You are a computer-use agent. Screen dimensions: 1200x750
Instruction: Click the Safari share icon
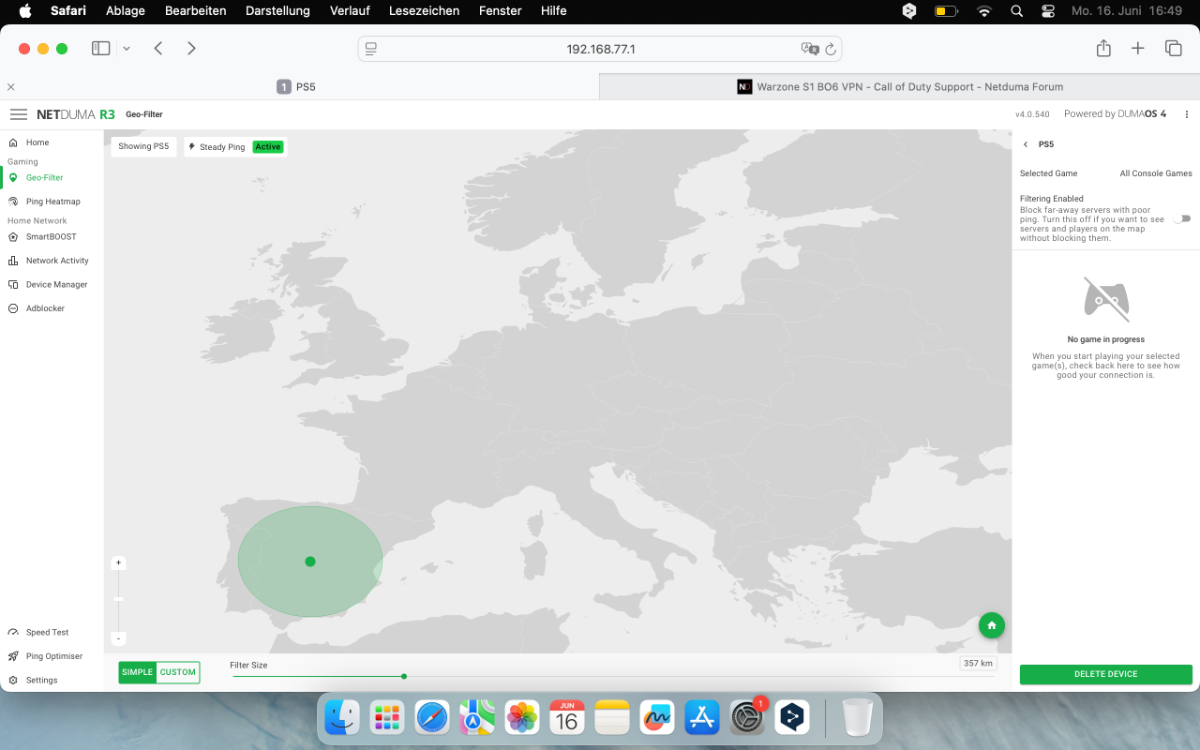(1103, 48)
